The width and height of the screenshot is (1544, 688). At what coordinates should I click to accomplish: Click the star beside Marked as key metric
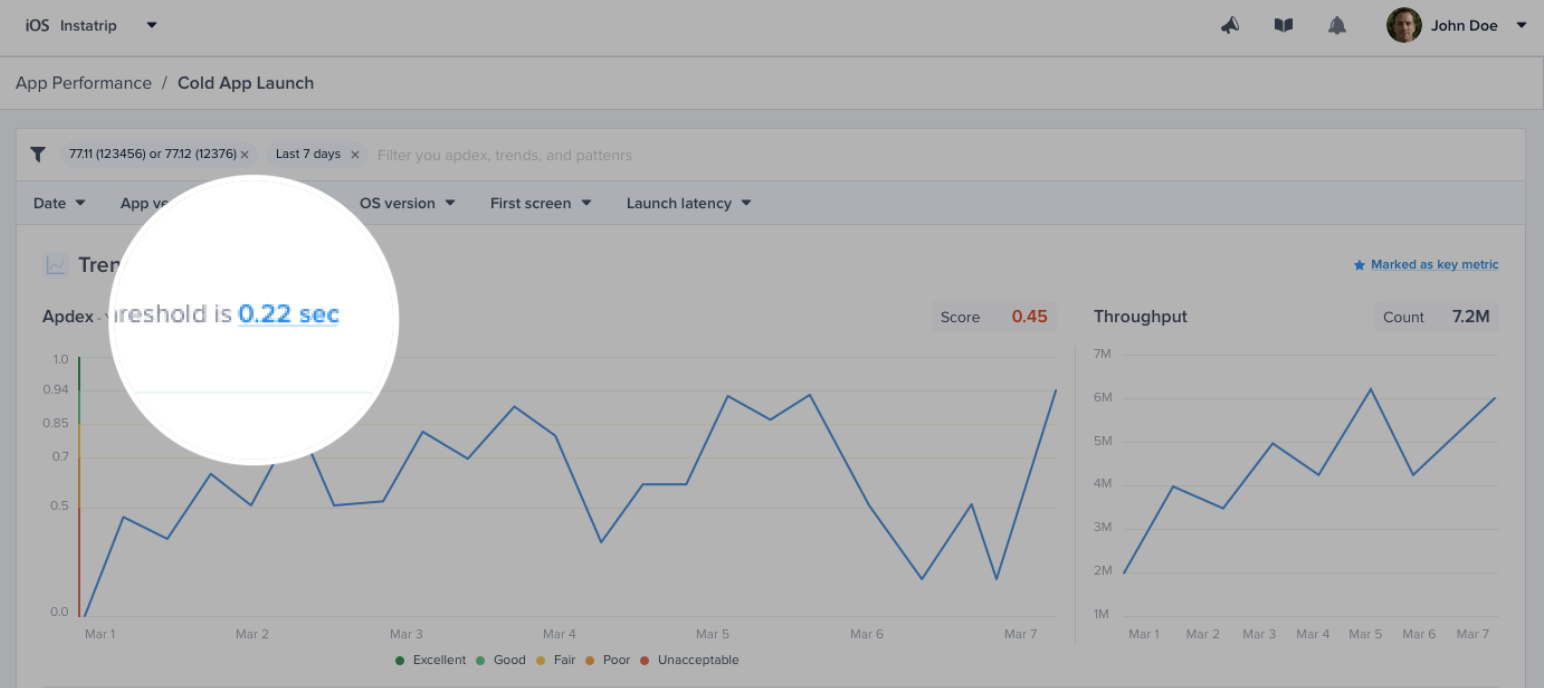[1359, 265]
